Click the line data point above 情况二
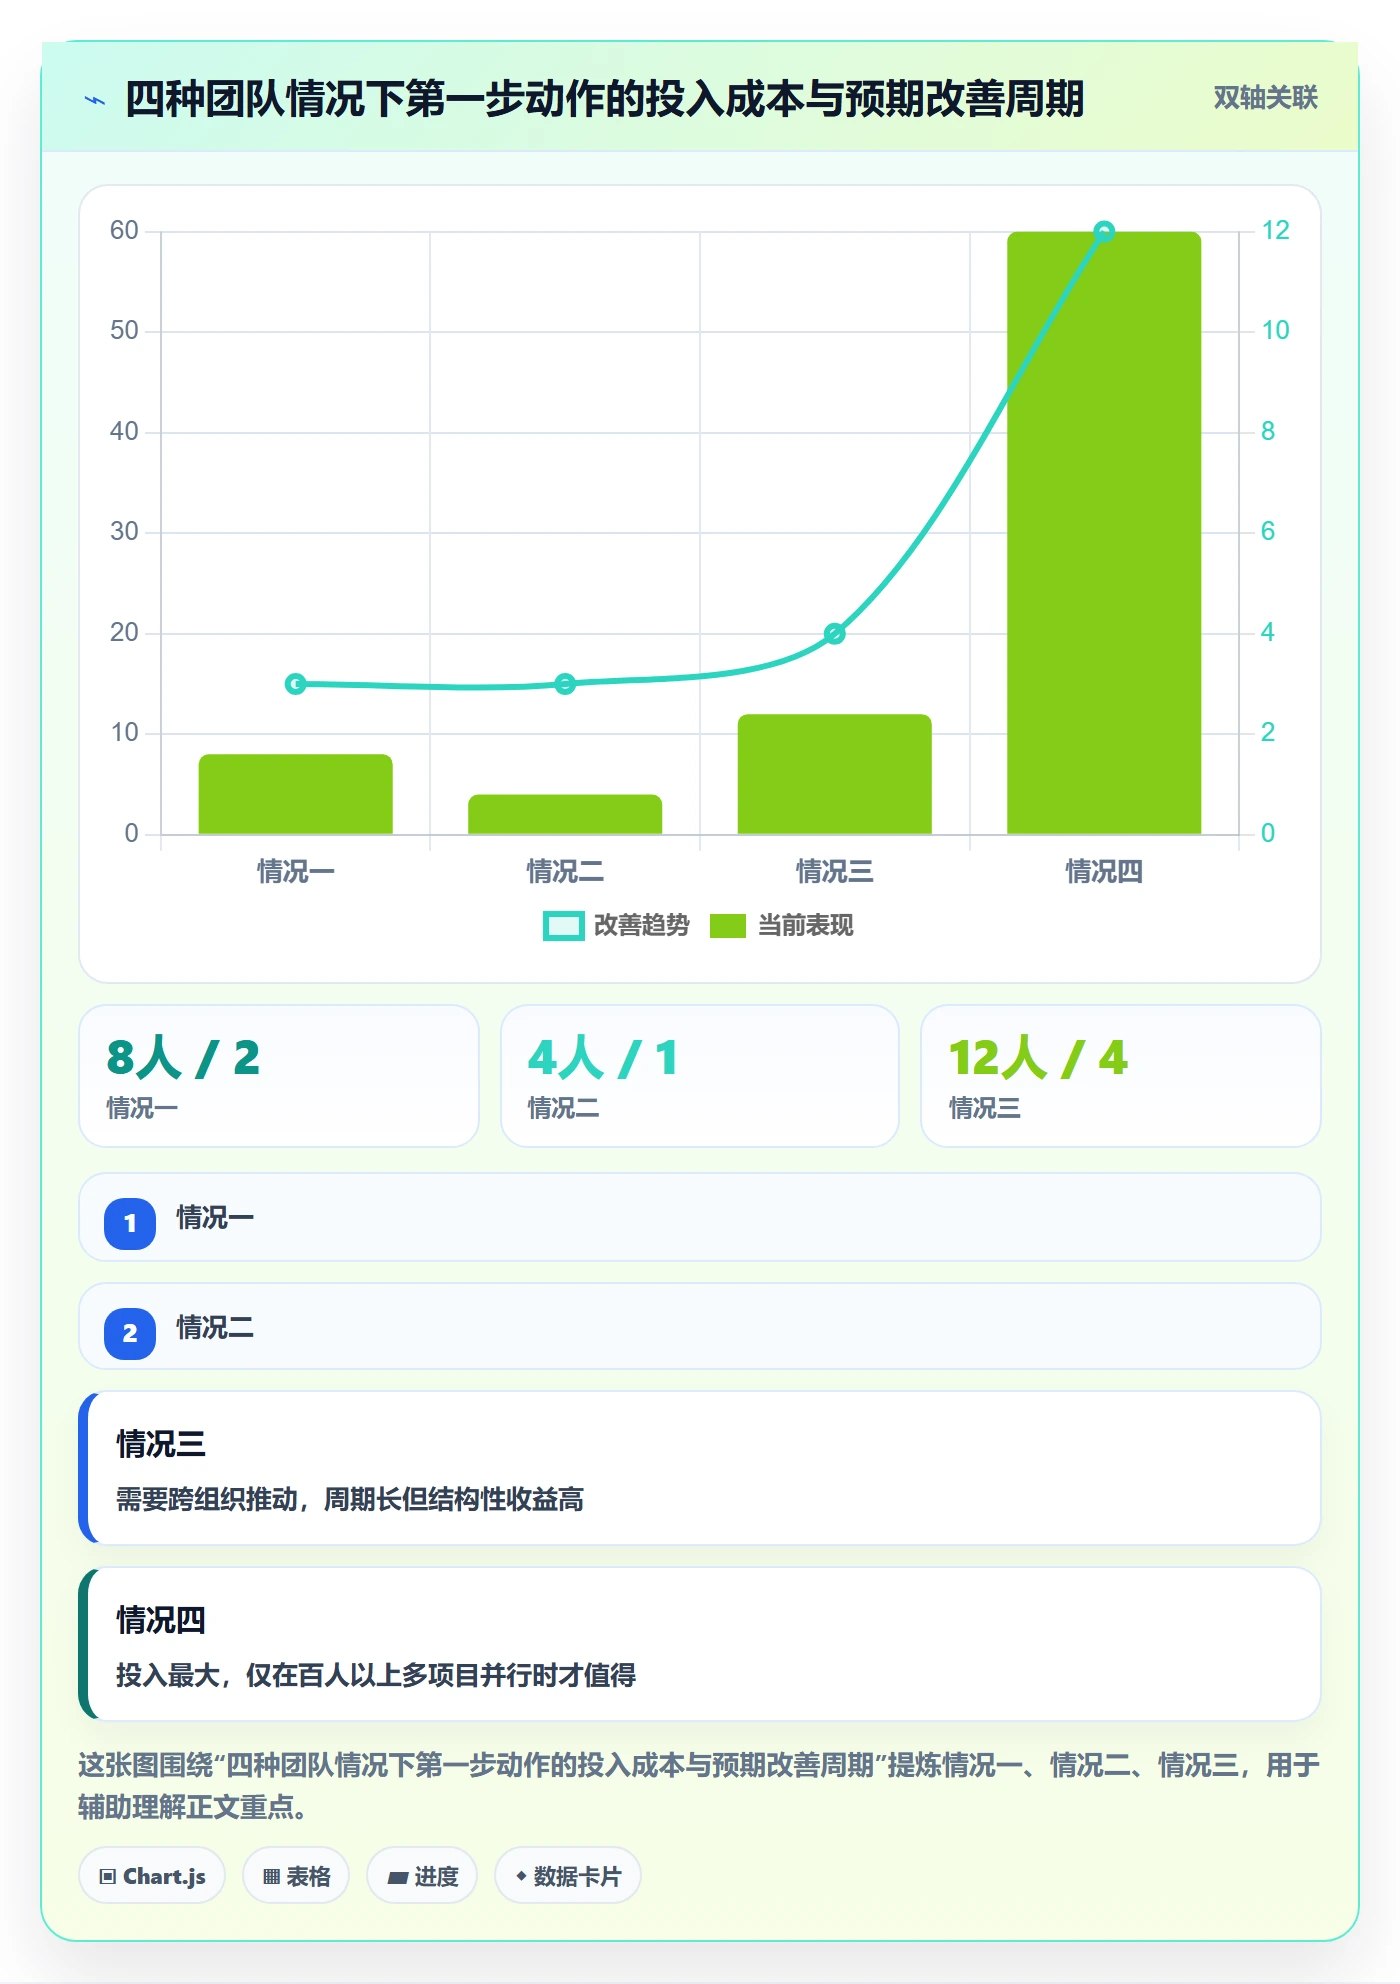 point(565,684)
